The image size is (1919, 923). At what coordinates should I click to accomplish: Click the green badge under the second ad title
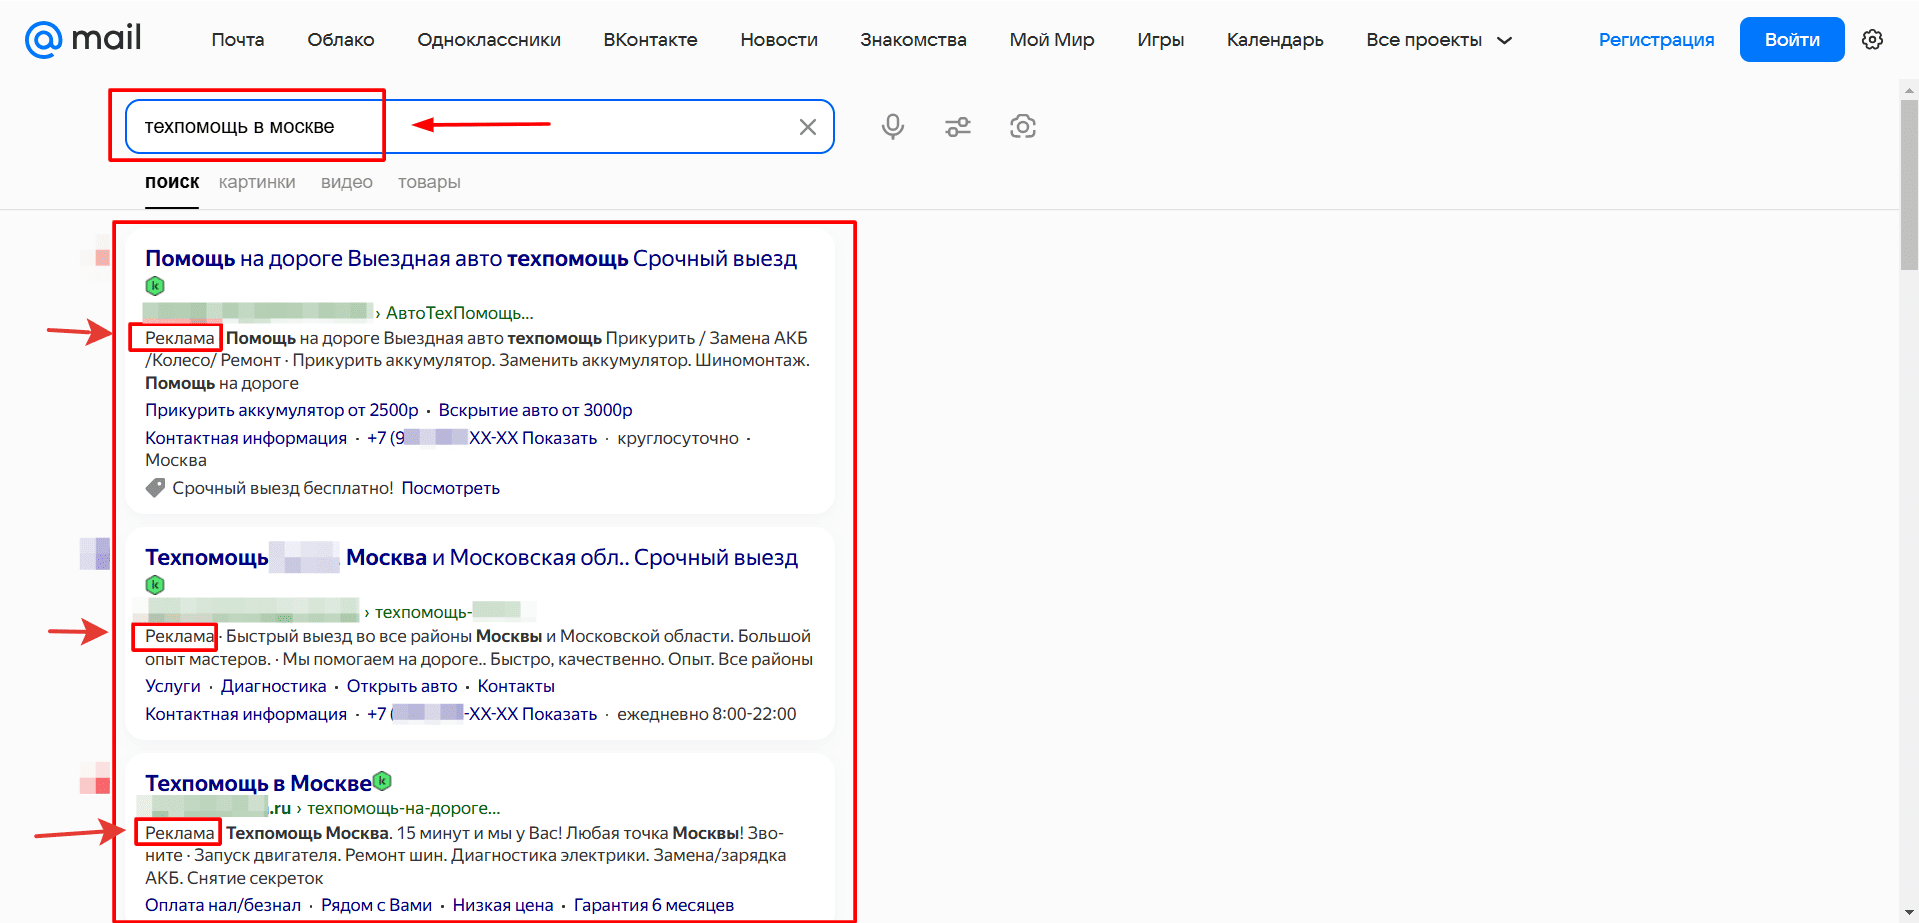155,585
